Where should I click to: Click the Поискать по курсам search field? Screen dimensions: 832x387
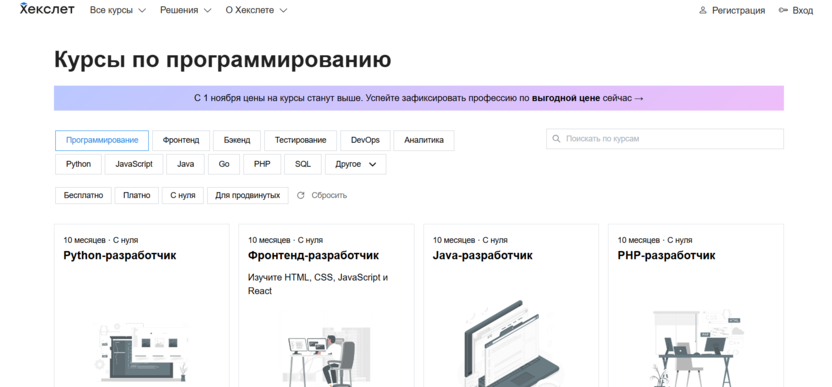tap(665, 139)
